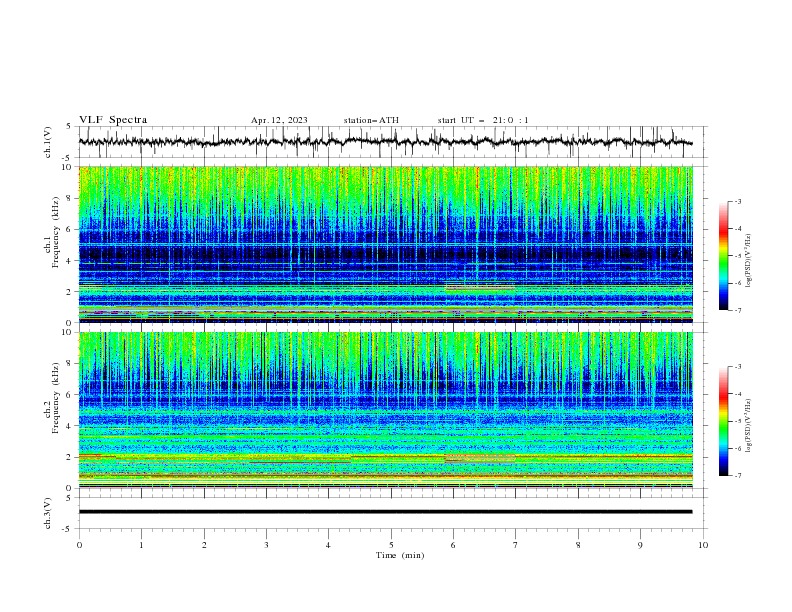The width and height of the screenshot is (792, 612).
Task: Click the x-axis tick label "3"
Action: coord(266,545)
